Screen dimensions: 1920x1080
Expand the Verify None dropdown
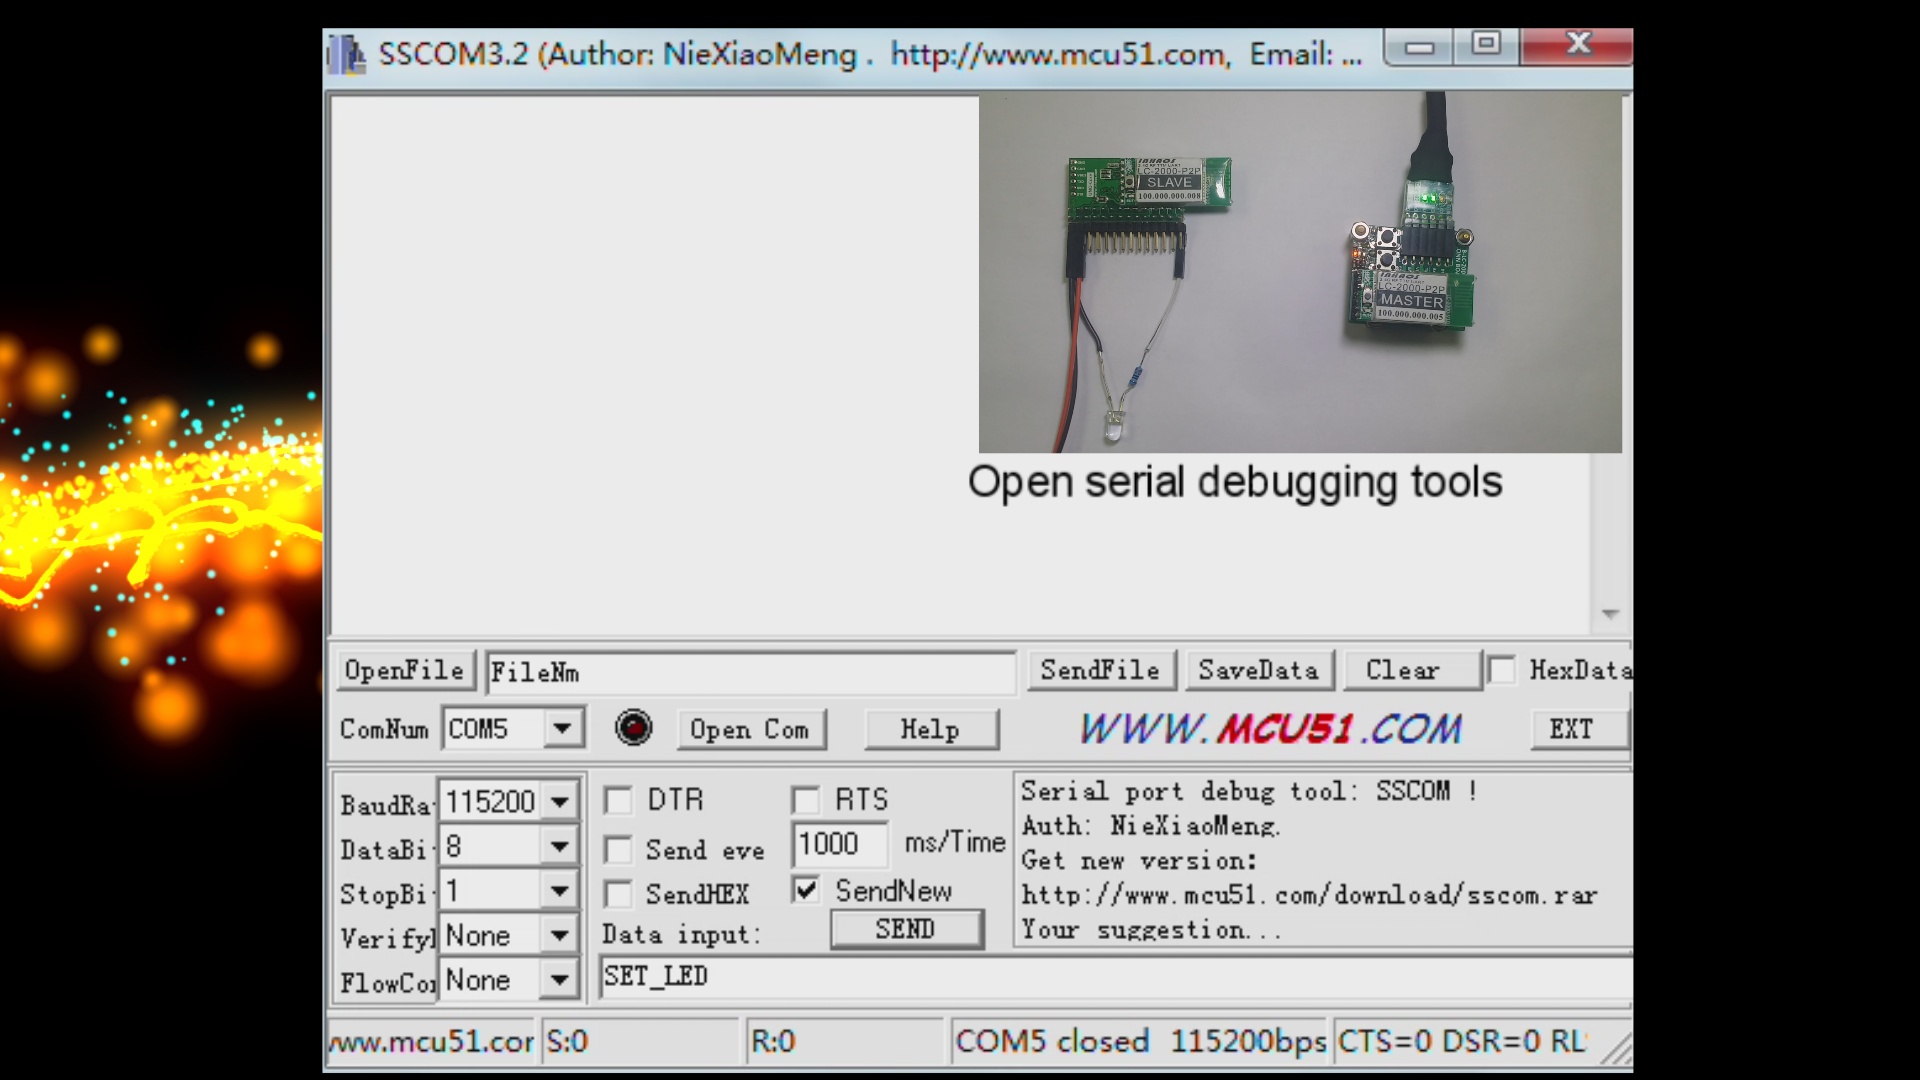(x=560, y=935)
